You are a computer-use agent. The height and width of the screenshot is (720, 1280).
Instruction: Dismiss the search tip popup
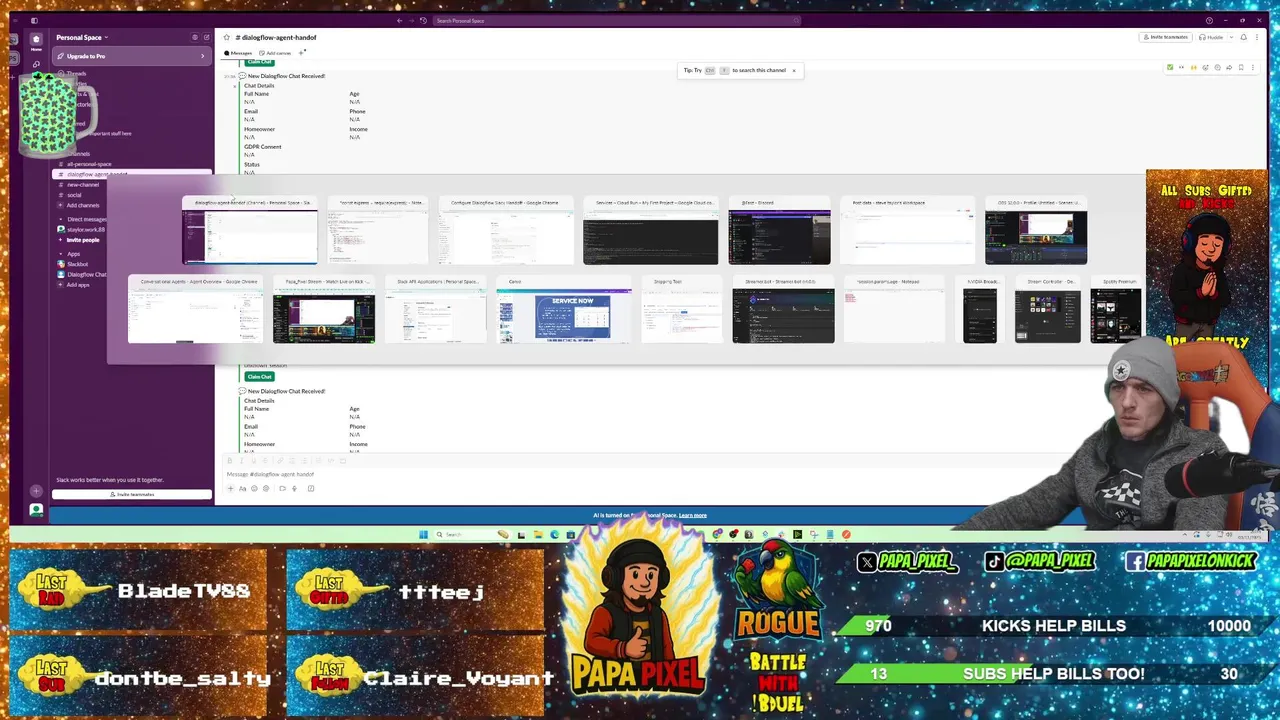(x=794, y=70)
